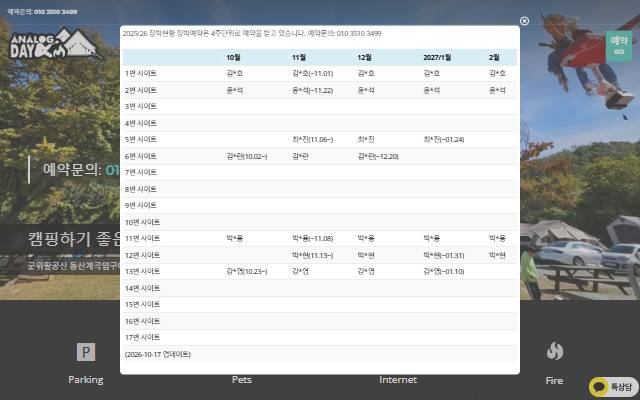Click the 9번 사이트 row label

pyautogui.click(x=141, y=205)
